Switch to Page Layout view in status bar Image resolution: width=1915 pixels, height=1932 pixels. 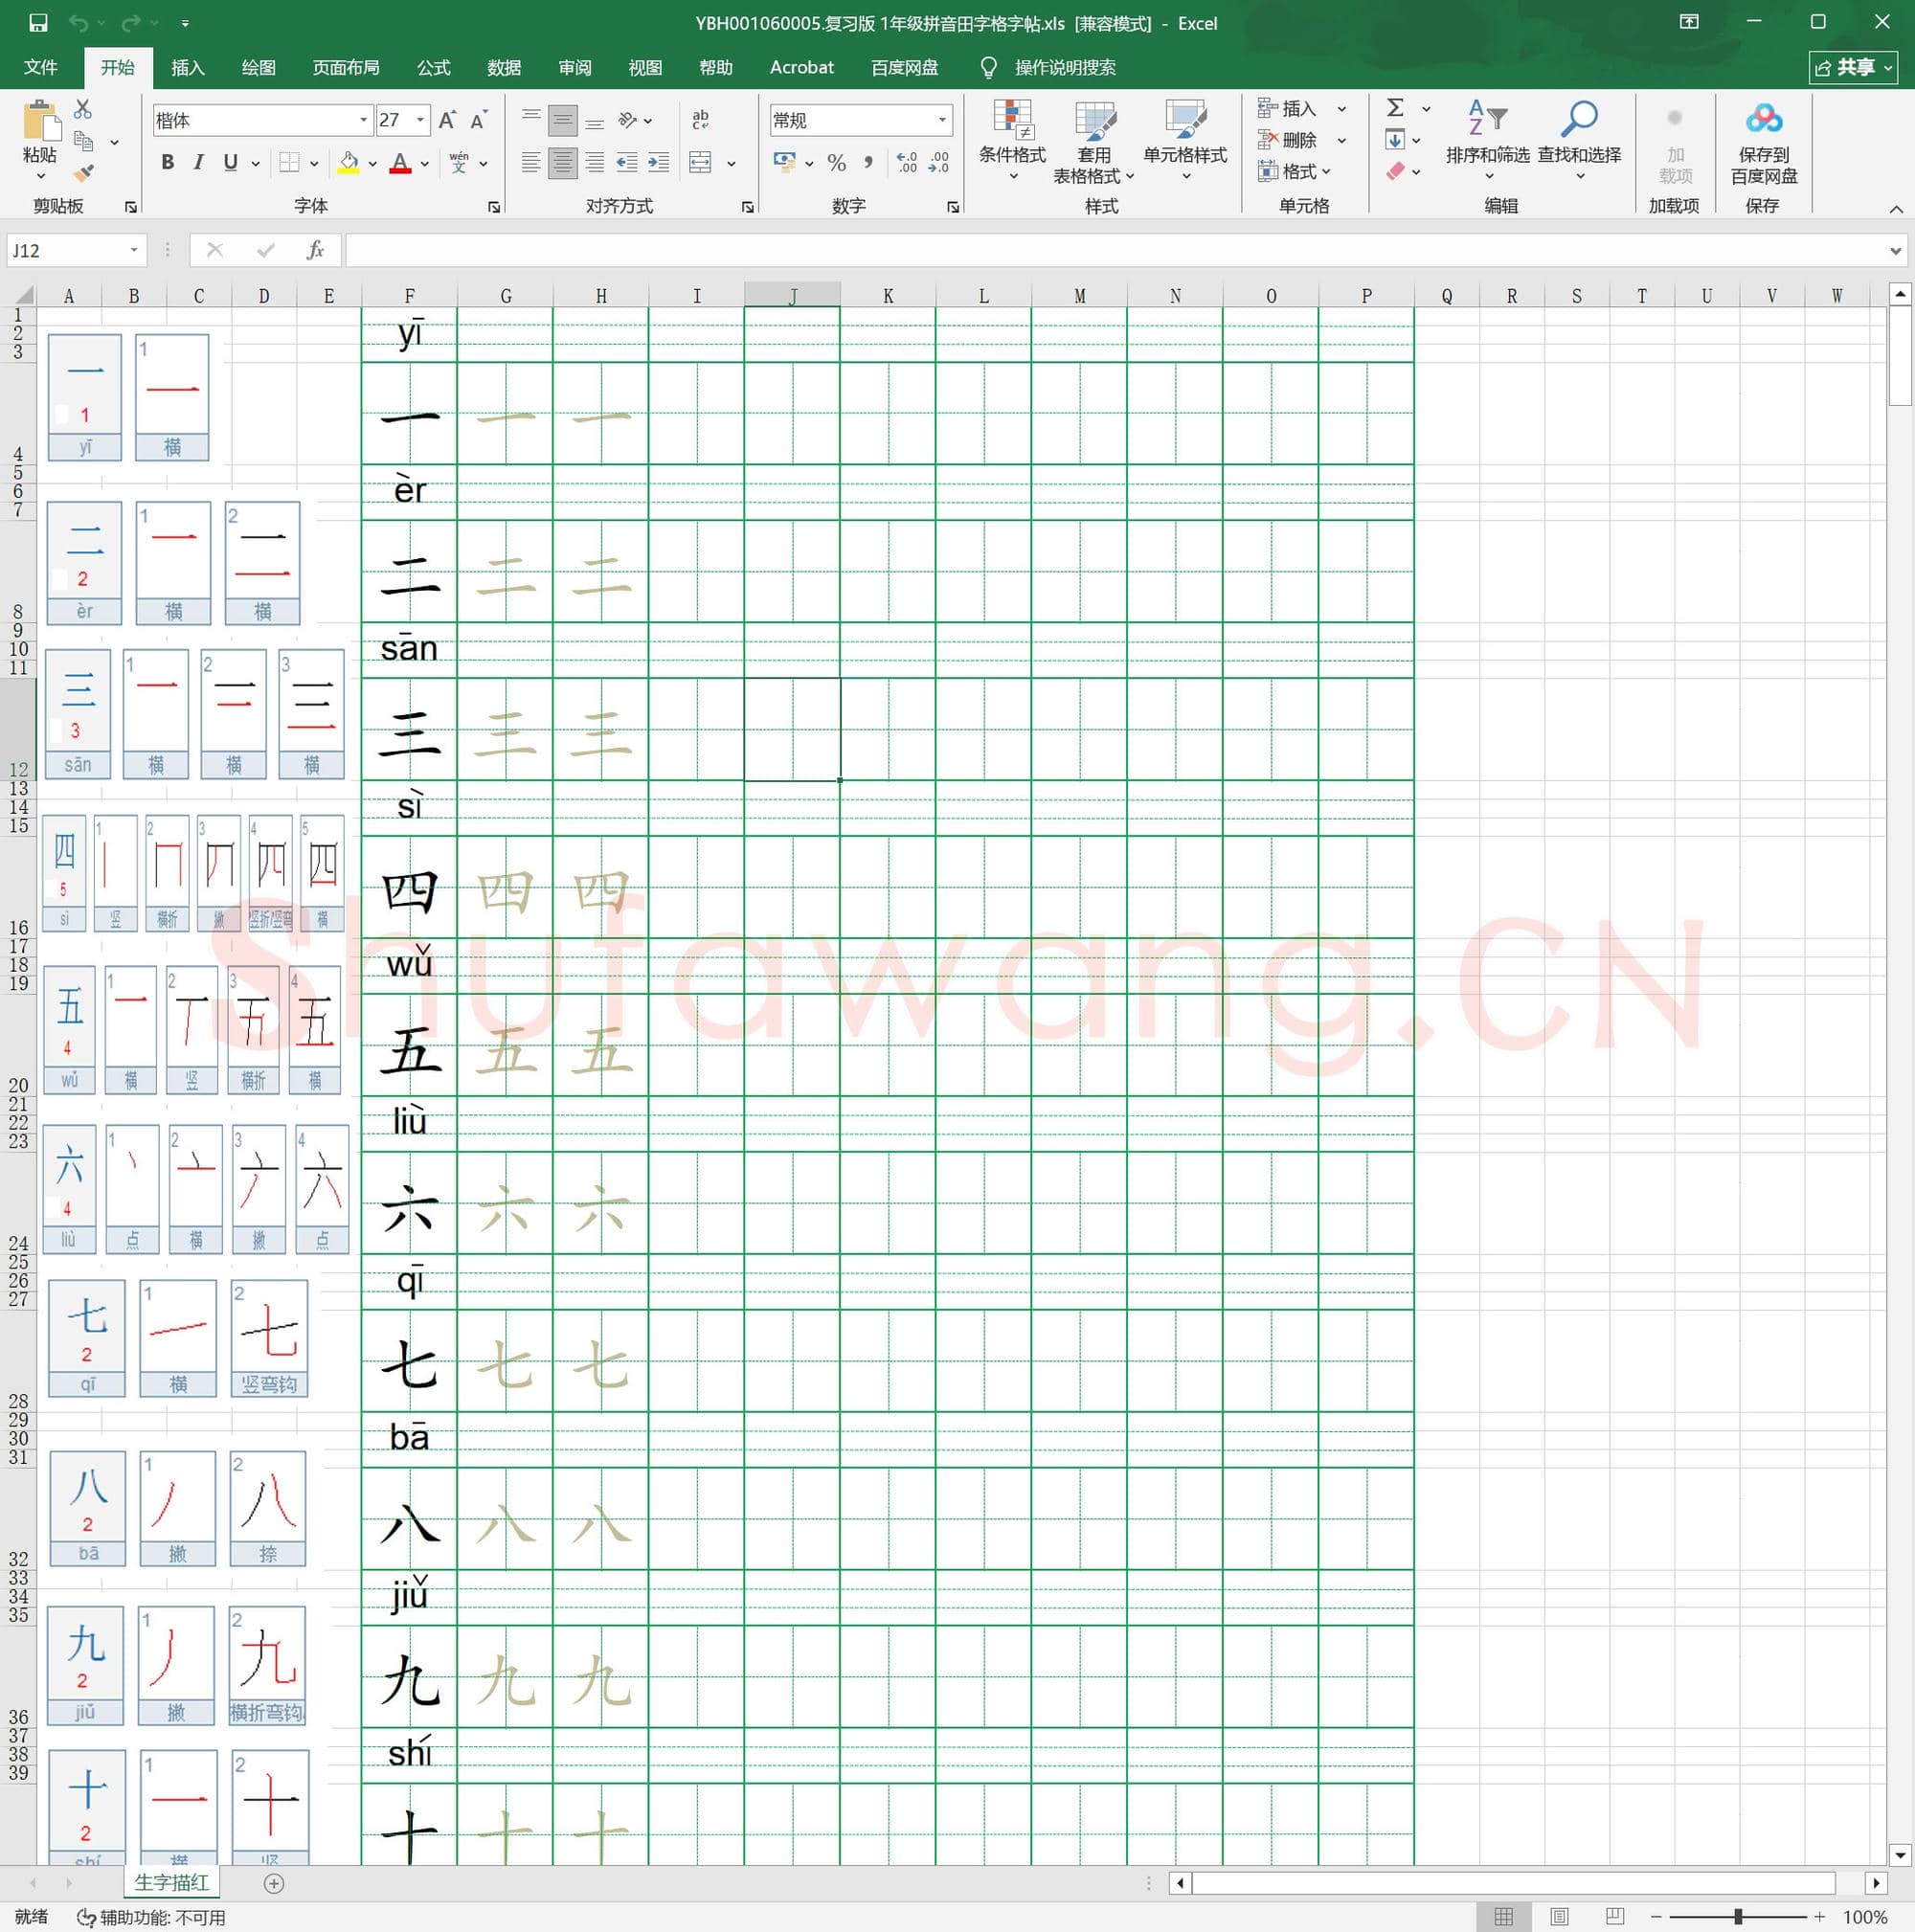[1559, 1916]
